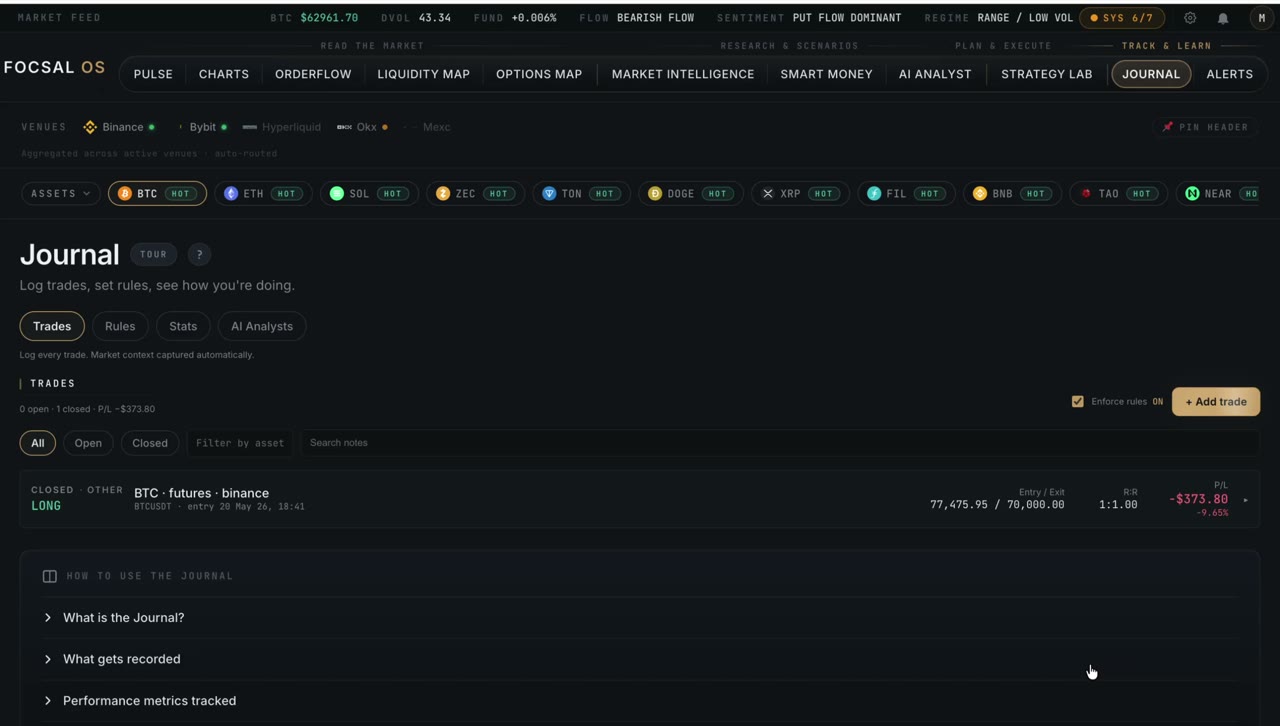1280x726 pixels.
Task: Switch to the Stats tab
Action: (x=183, y=326)
